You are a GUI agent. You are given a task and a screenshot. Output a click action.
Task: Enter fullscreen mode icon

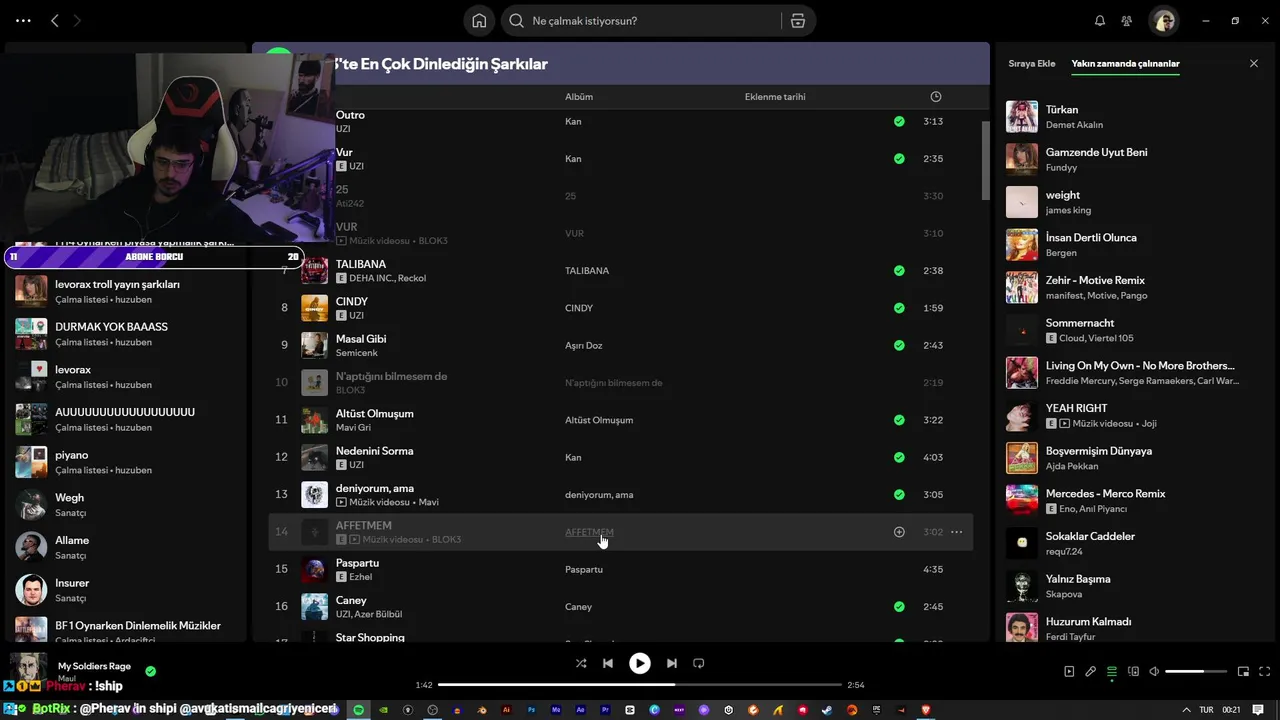1265,672
